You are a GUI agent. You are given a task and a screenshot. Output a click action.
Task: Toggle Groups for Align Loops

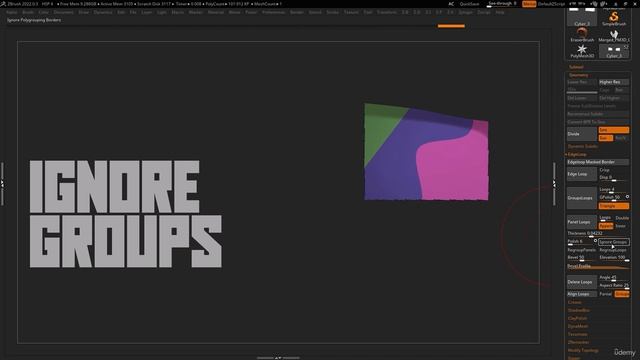click(622, 294)
